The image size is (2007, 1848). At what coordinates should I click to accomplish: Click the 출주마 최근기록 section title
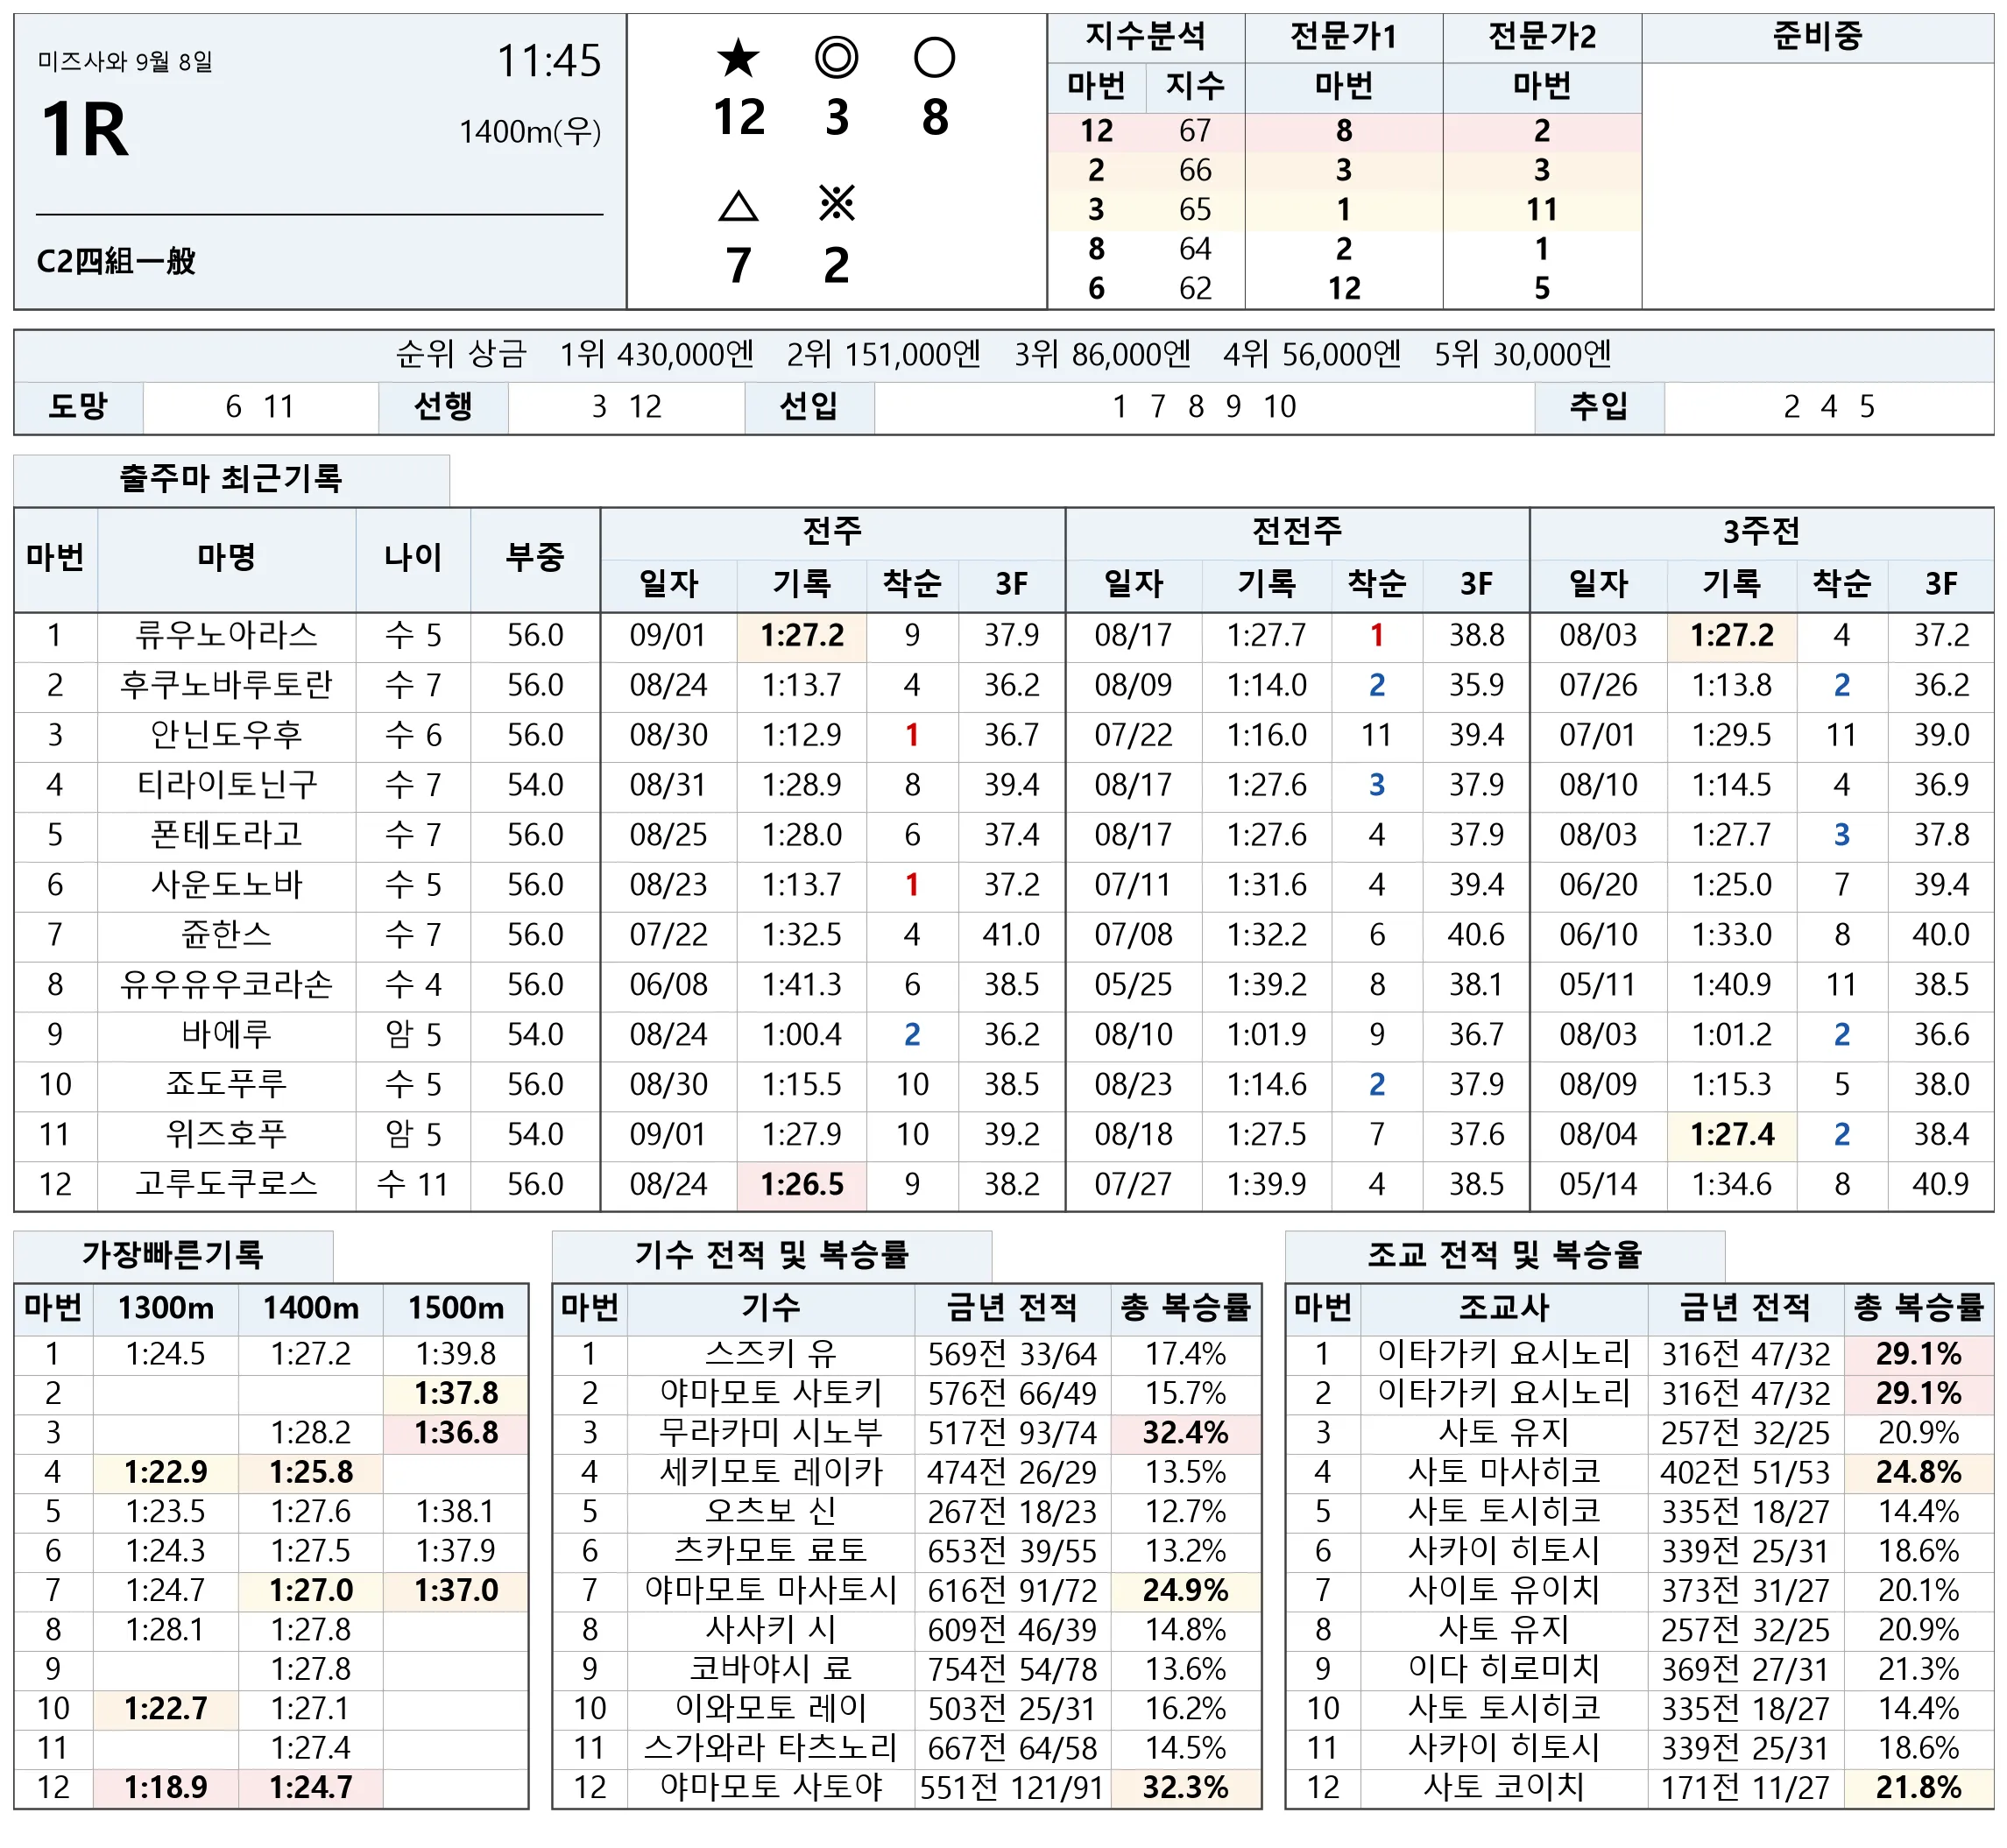(x=231, y=479)
